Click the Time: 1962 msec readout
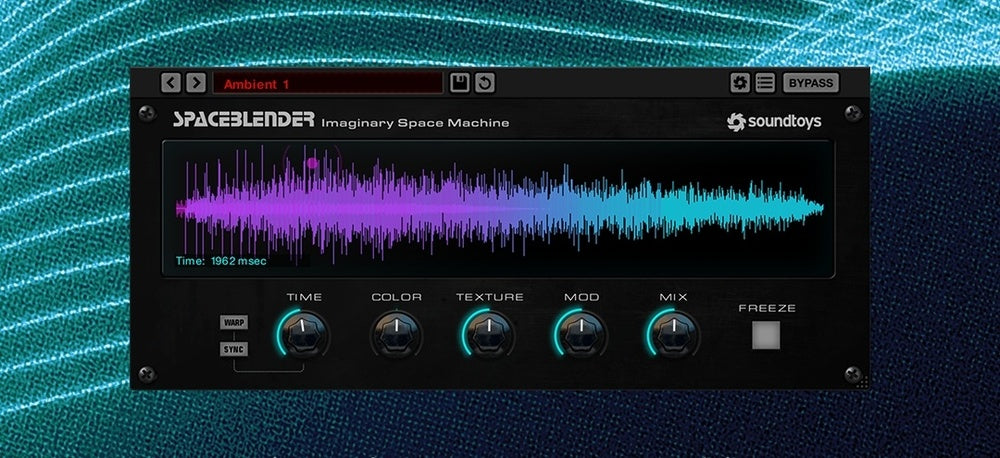The height and width of the screenshot is (458, 1000). (221, 261)
